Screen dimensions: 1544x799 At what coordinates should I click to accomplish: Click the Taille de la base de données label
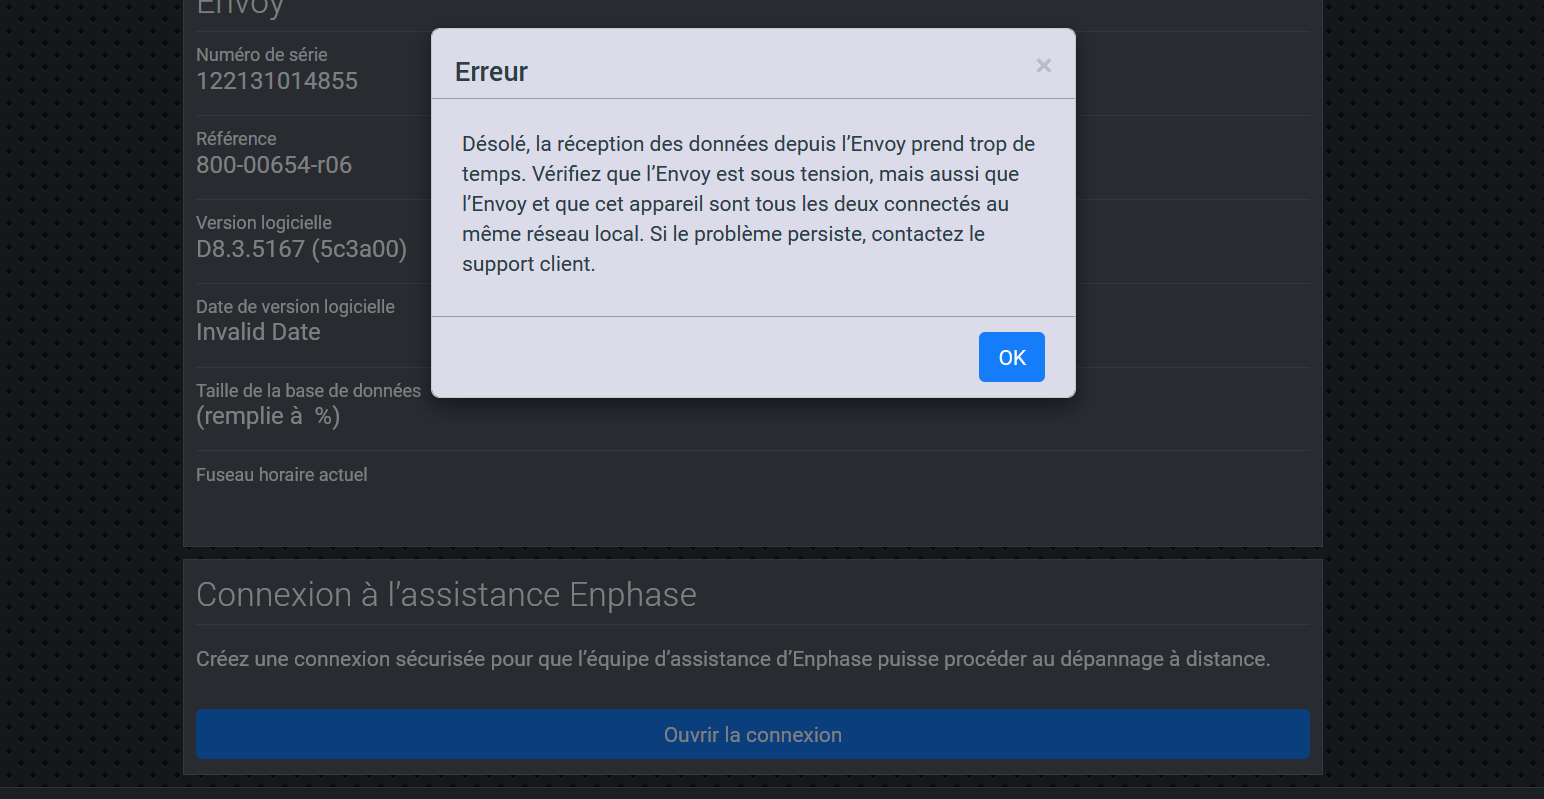(308, 391)
